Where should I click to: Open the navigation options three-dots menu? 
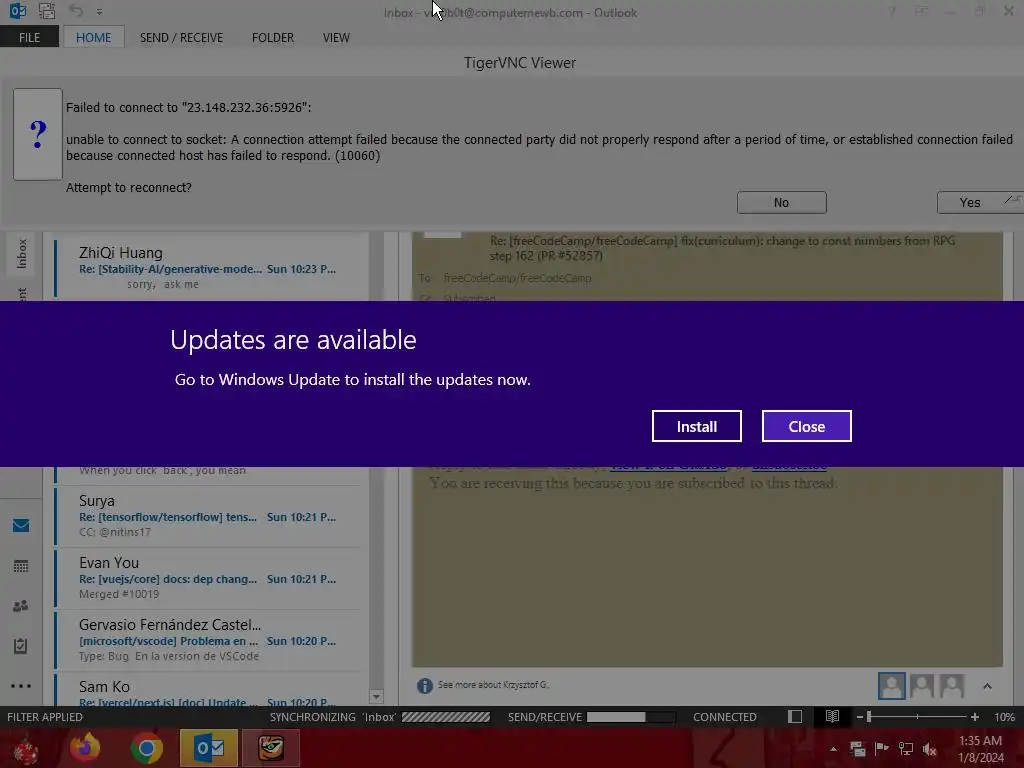(21, 686)
